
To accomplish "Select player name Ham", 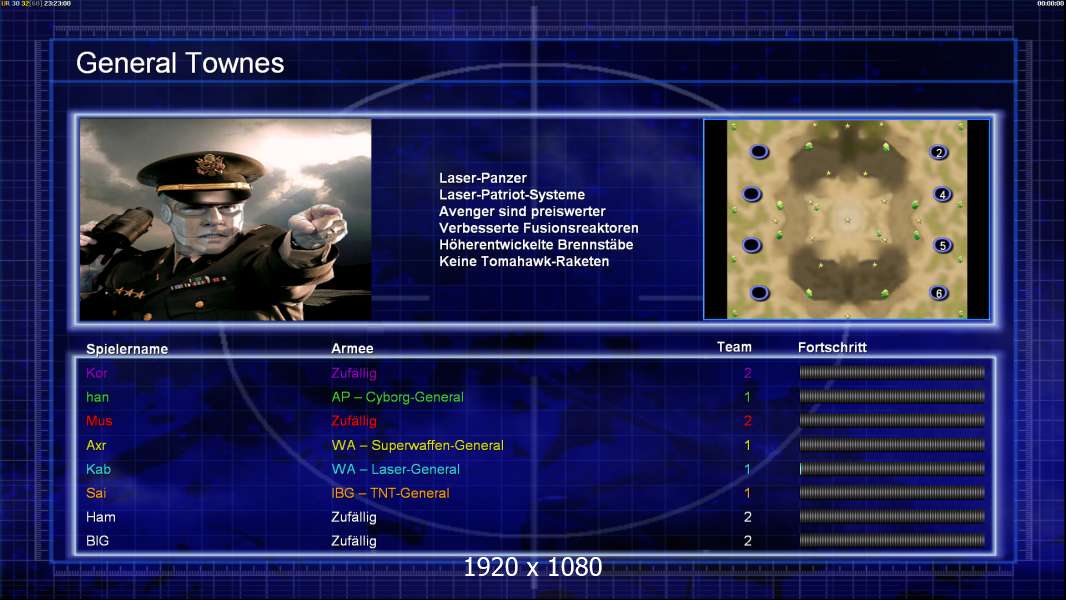I will [101, 517].
